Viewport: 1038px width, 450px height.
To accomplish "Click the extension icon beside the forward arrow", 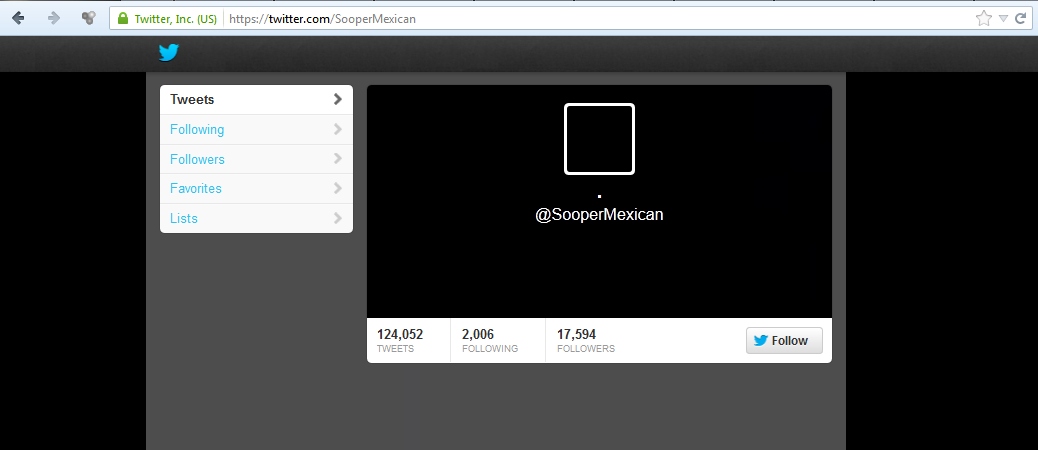I will 88,18.
